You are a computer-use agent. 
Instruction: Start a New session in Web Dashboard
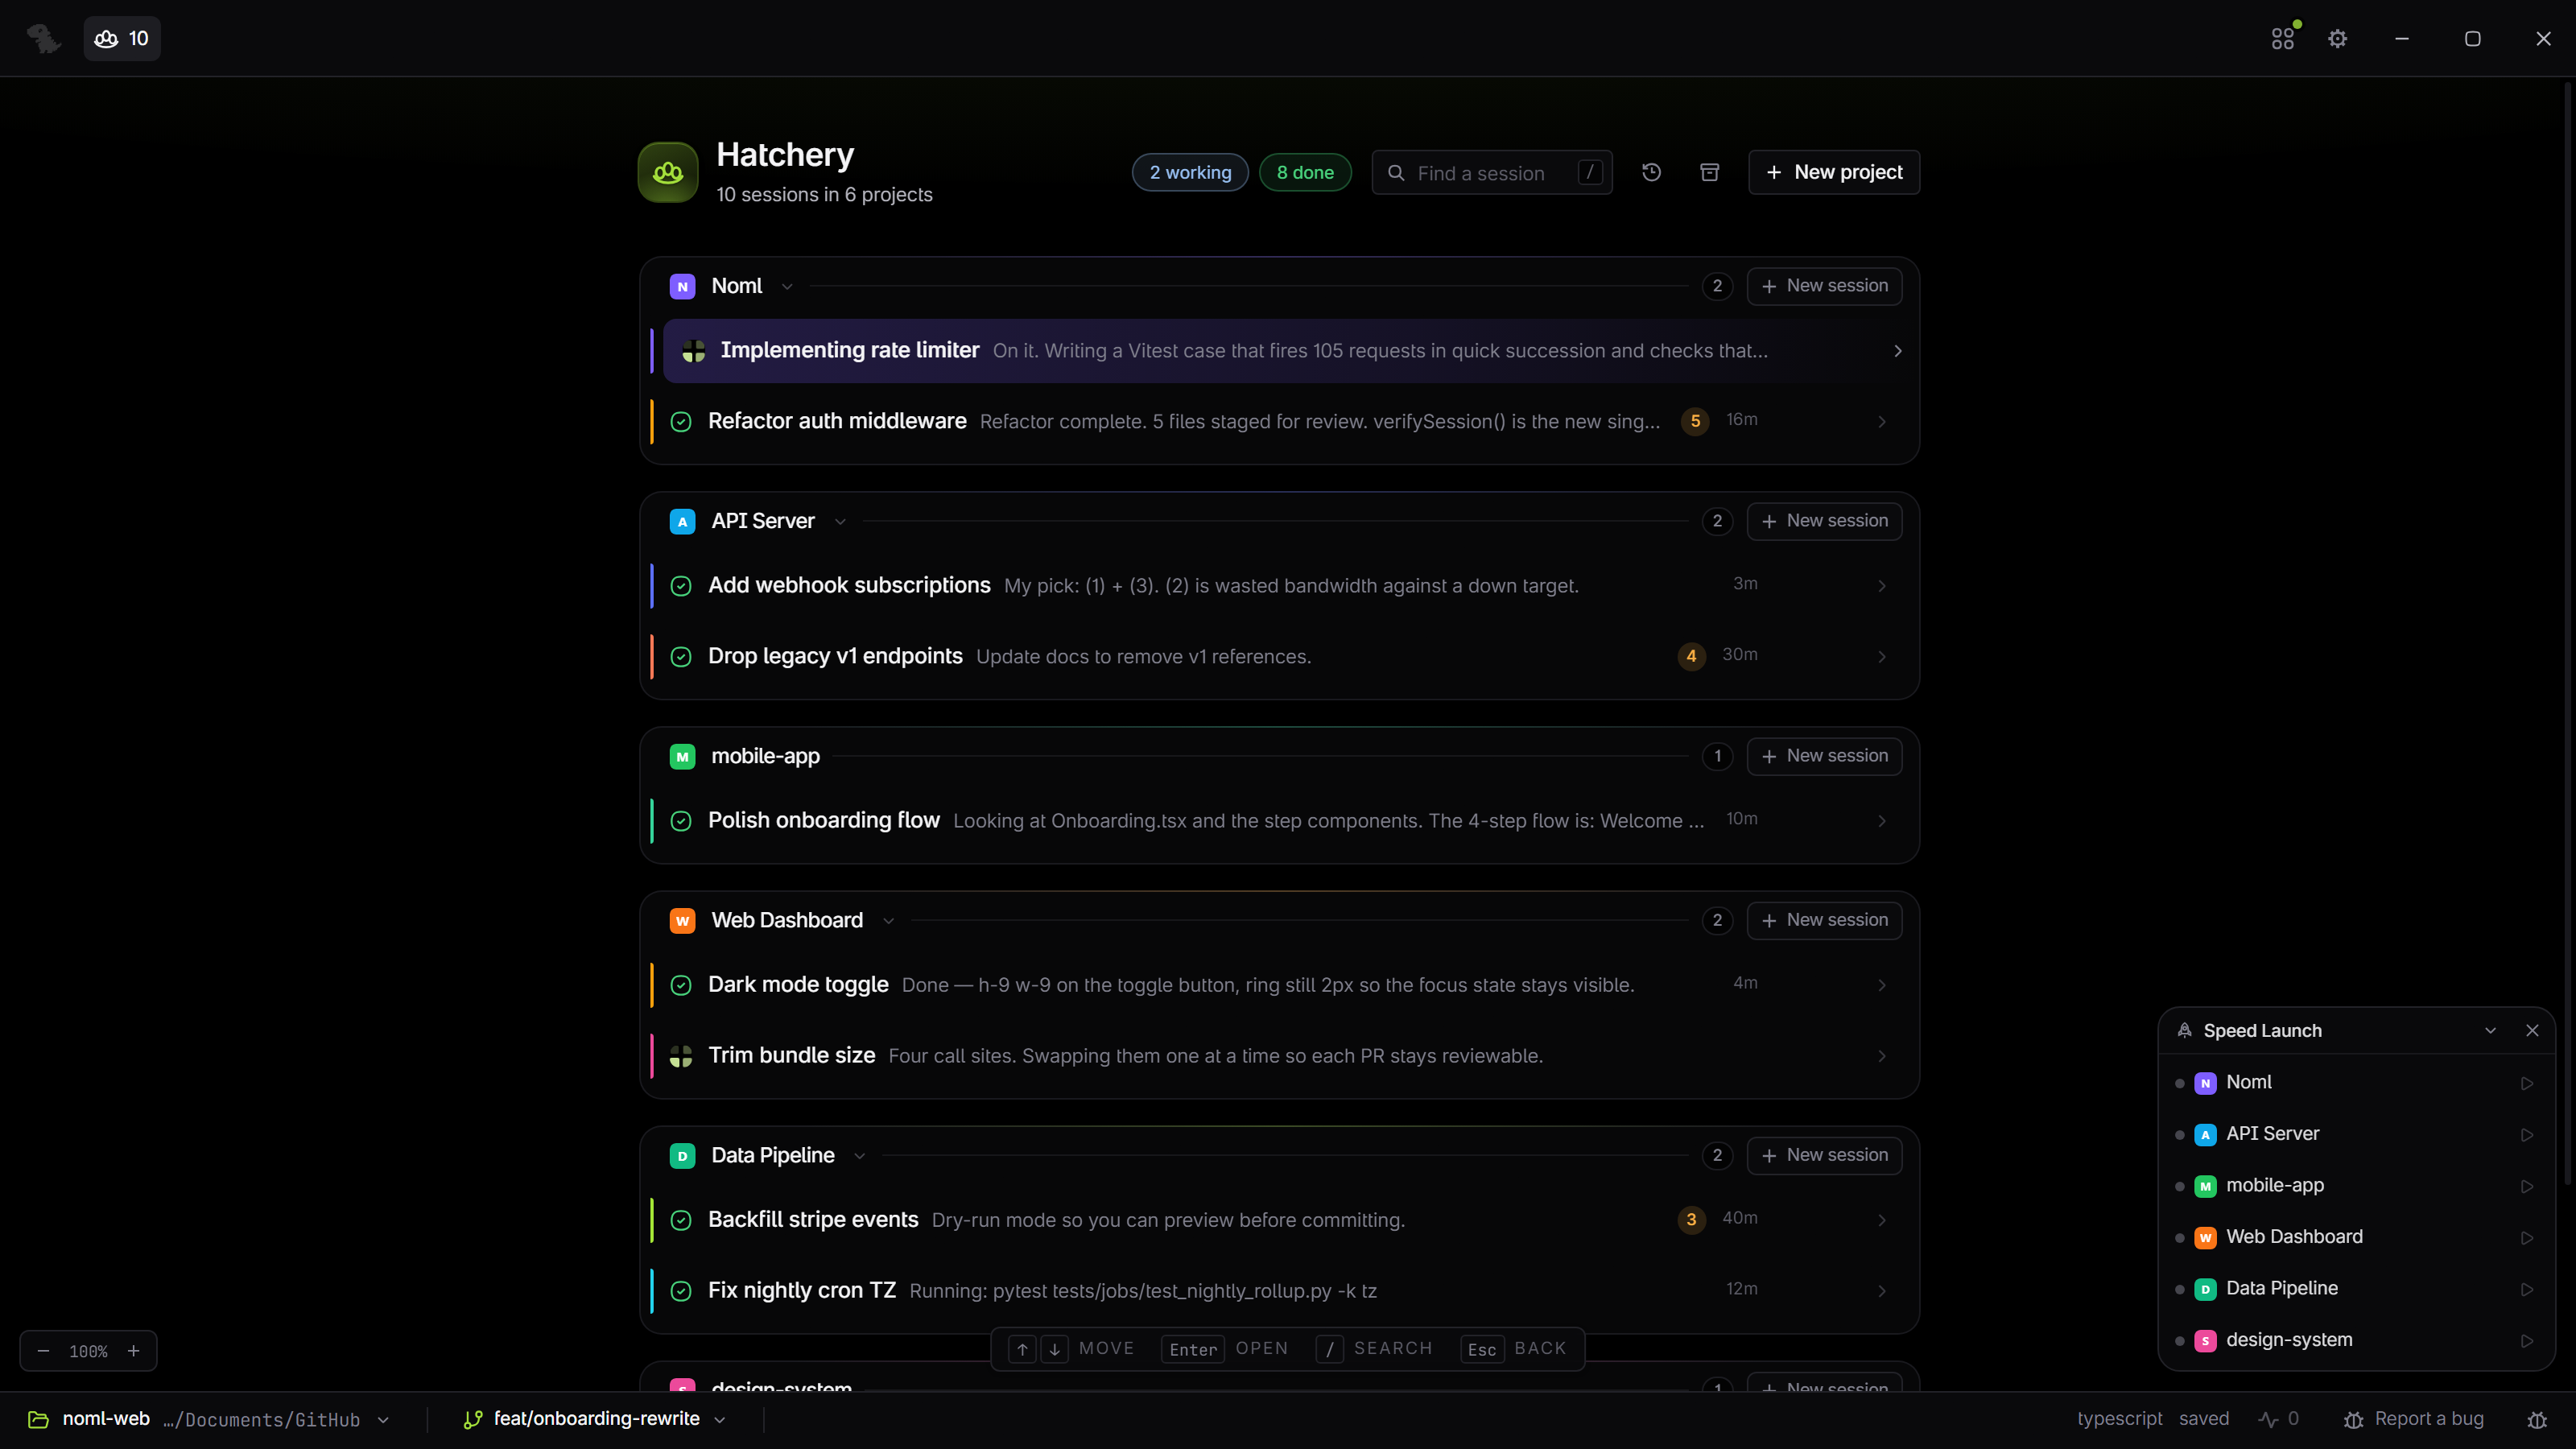pos(1824,920)
